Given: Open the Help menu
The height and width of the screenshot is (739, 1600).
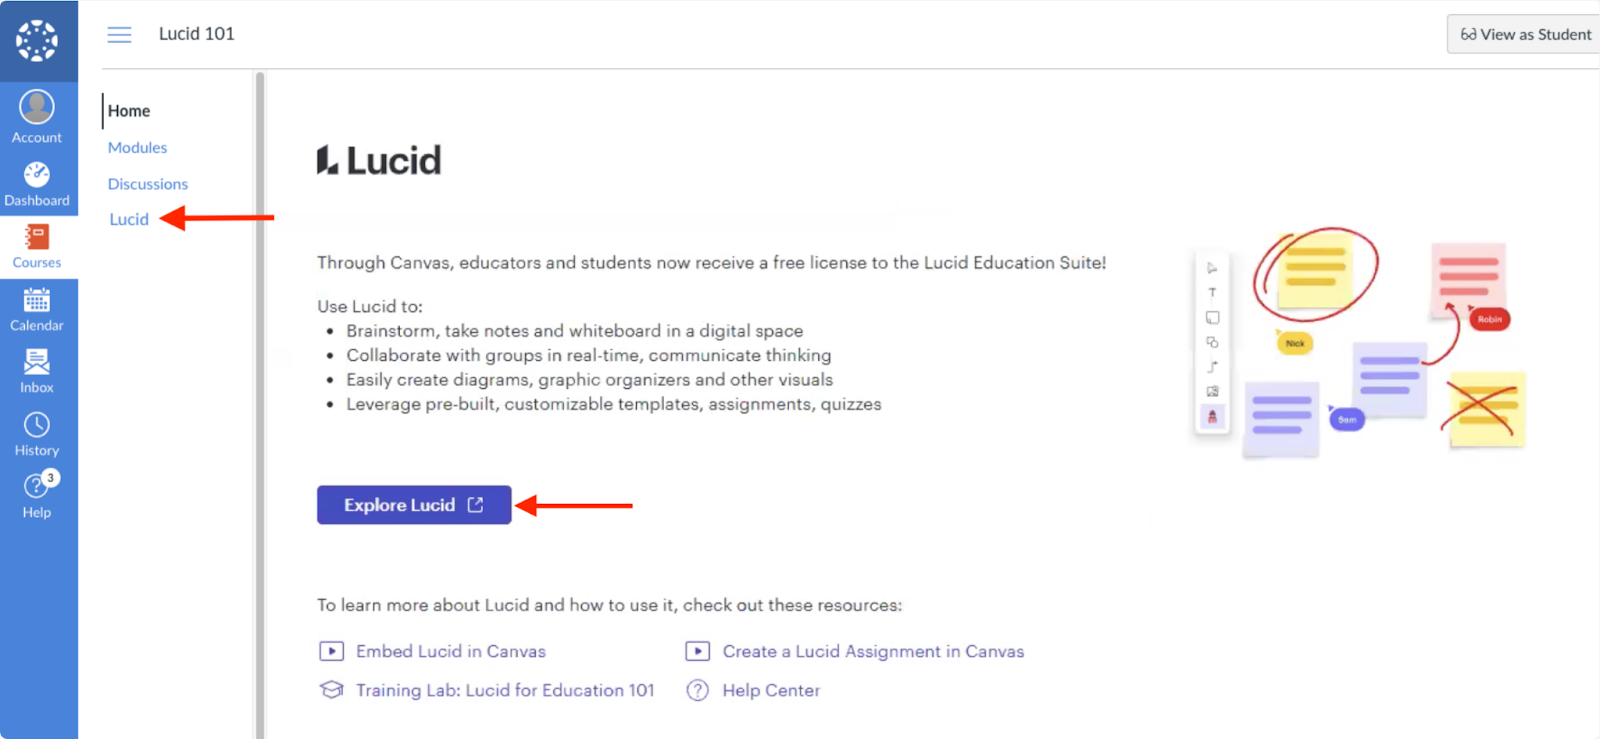Looking at the screenshot, I should coord(37,496).
